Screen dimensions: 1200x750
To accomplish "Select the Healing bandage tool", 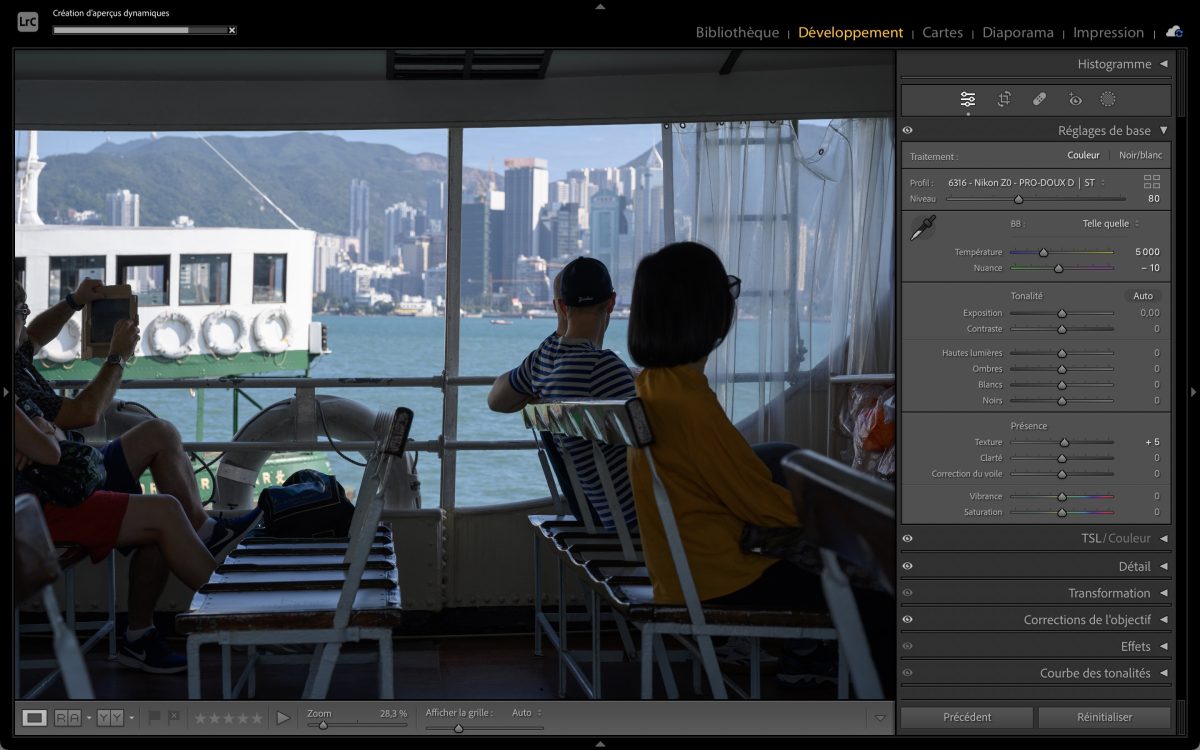I will (1039, 99).
